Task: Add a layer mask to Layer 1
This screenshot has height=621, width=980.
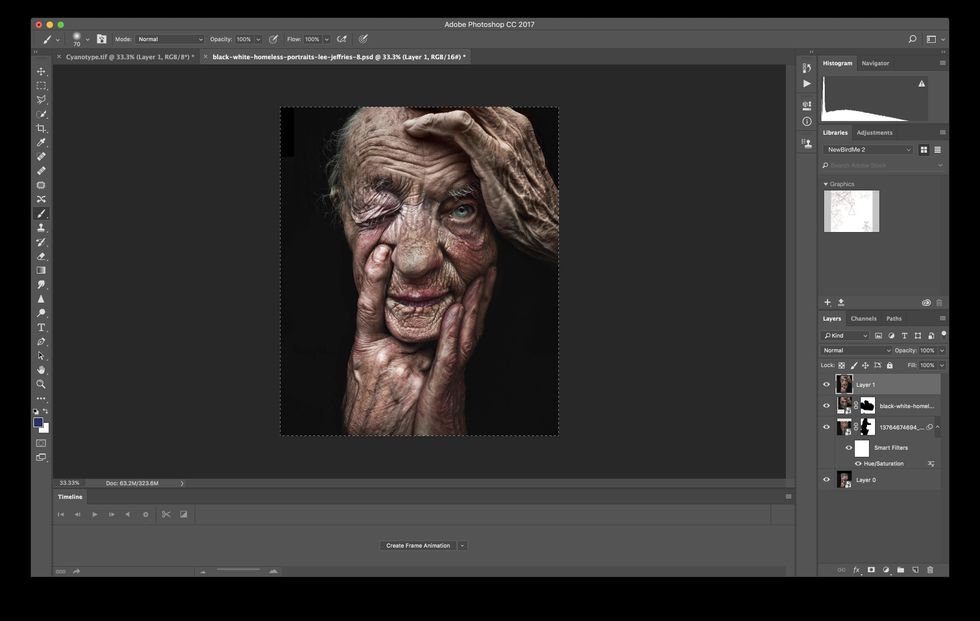Action: pyautogui.click(x=872, y=569)
